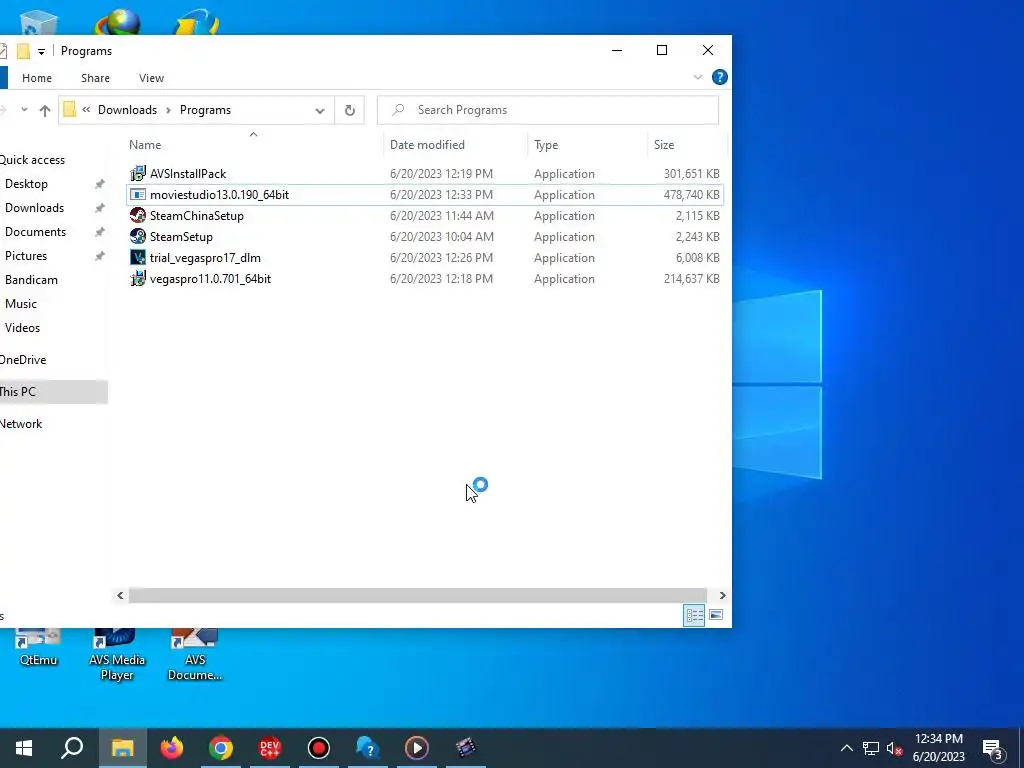Click the moviestudio13.0.190_64bit file icon

[138, 195]
